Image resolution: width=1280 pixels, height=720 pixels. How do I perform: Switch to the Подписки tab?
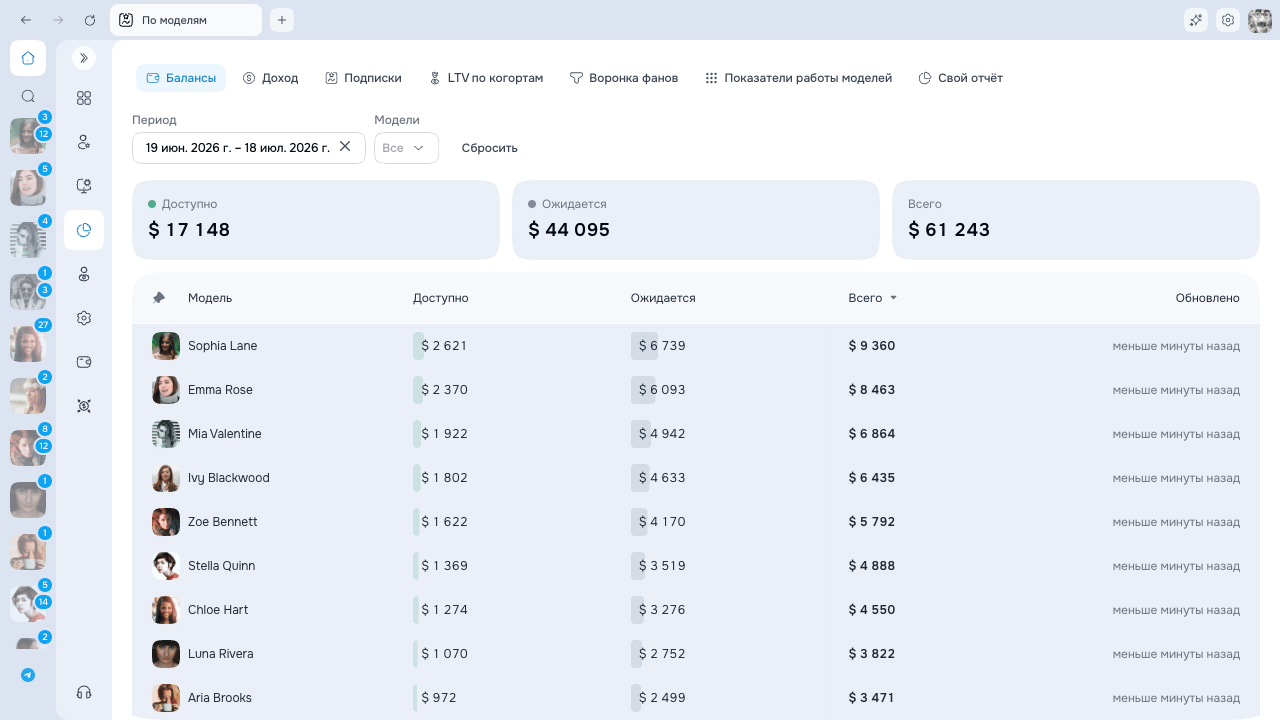[364, 78]
